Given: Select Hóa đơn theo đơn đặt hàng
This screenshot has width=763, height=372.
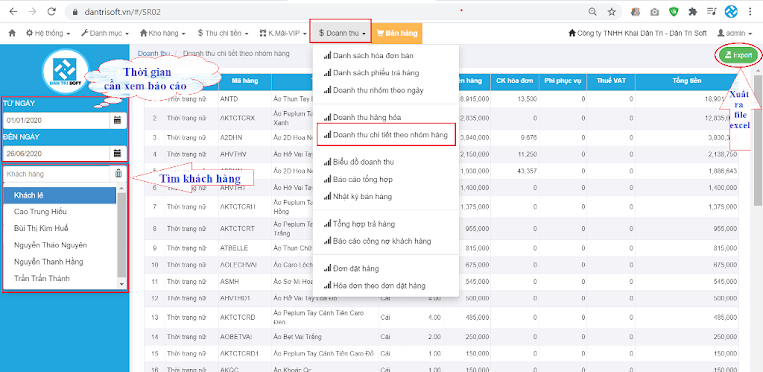Looking at the screenshot, I should click(374, 285).
